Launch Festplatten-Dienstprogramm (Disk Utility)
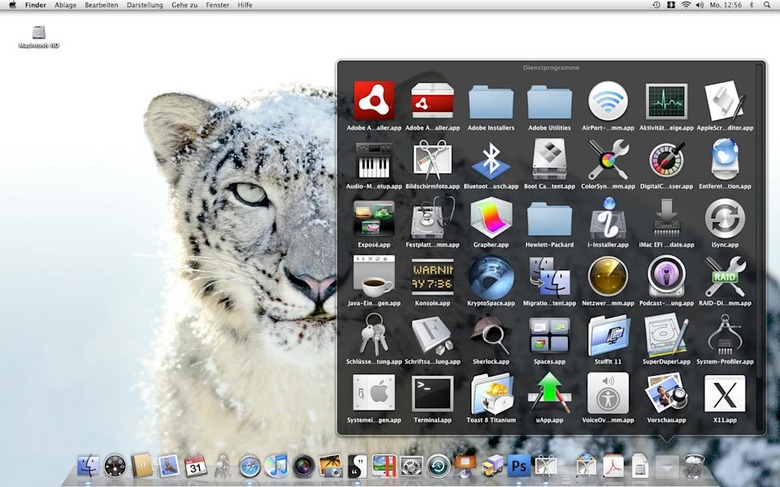The width and height of the screenshot is (780, 487). point(432,217)
